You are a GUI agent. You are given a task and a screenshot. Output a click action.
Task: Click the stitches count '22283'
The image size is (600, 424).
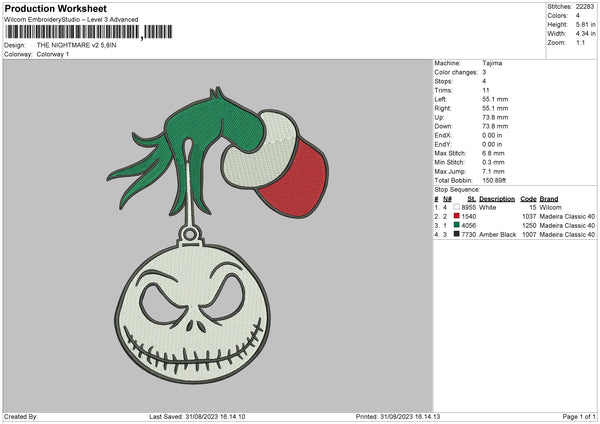[585, 7]
